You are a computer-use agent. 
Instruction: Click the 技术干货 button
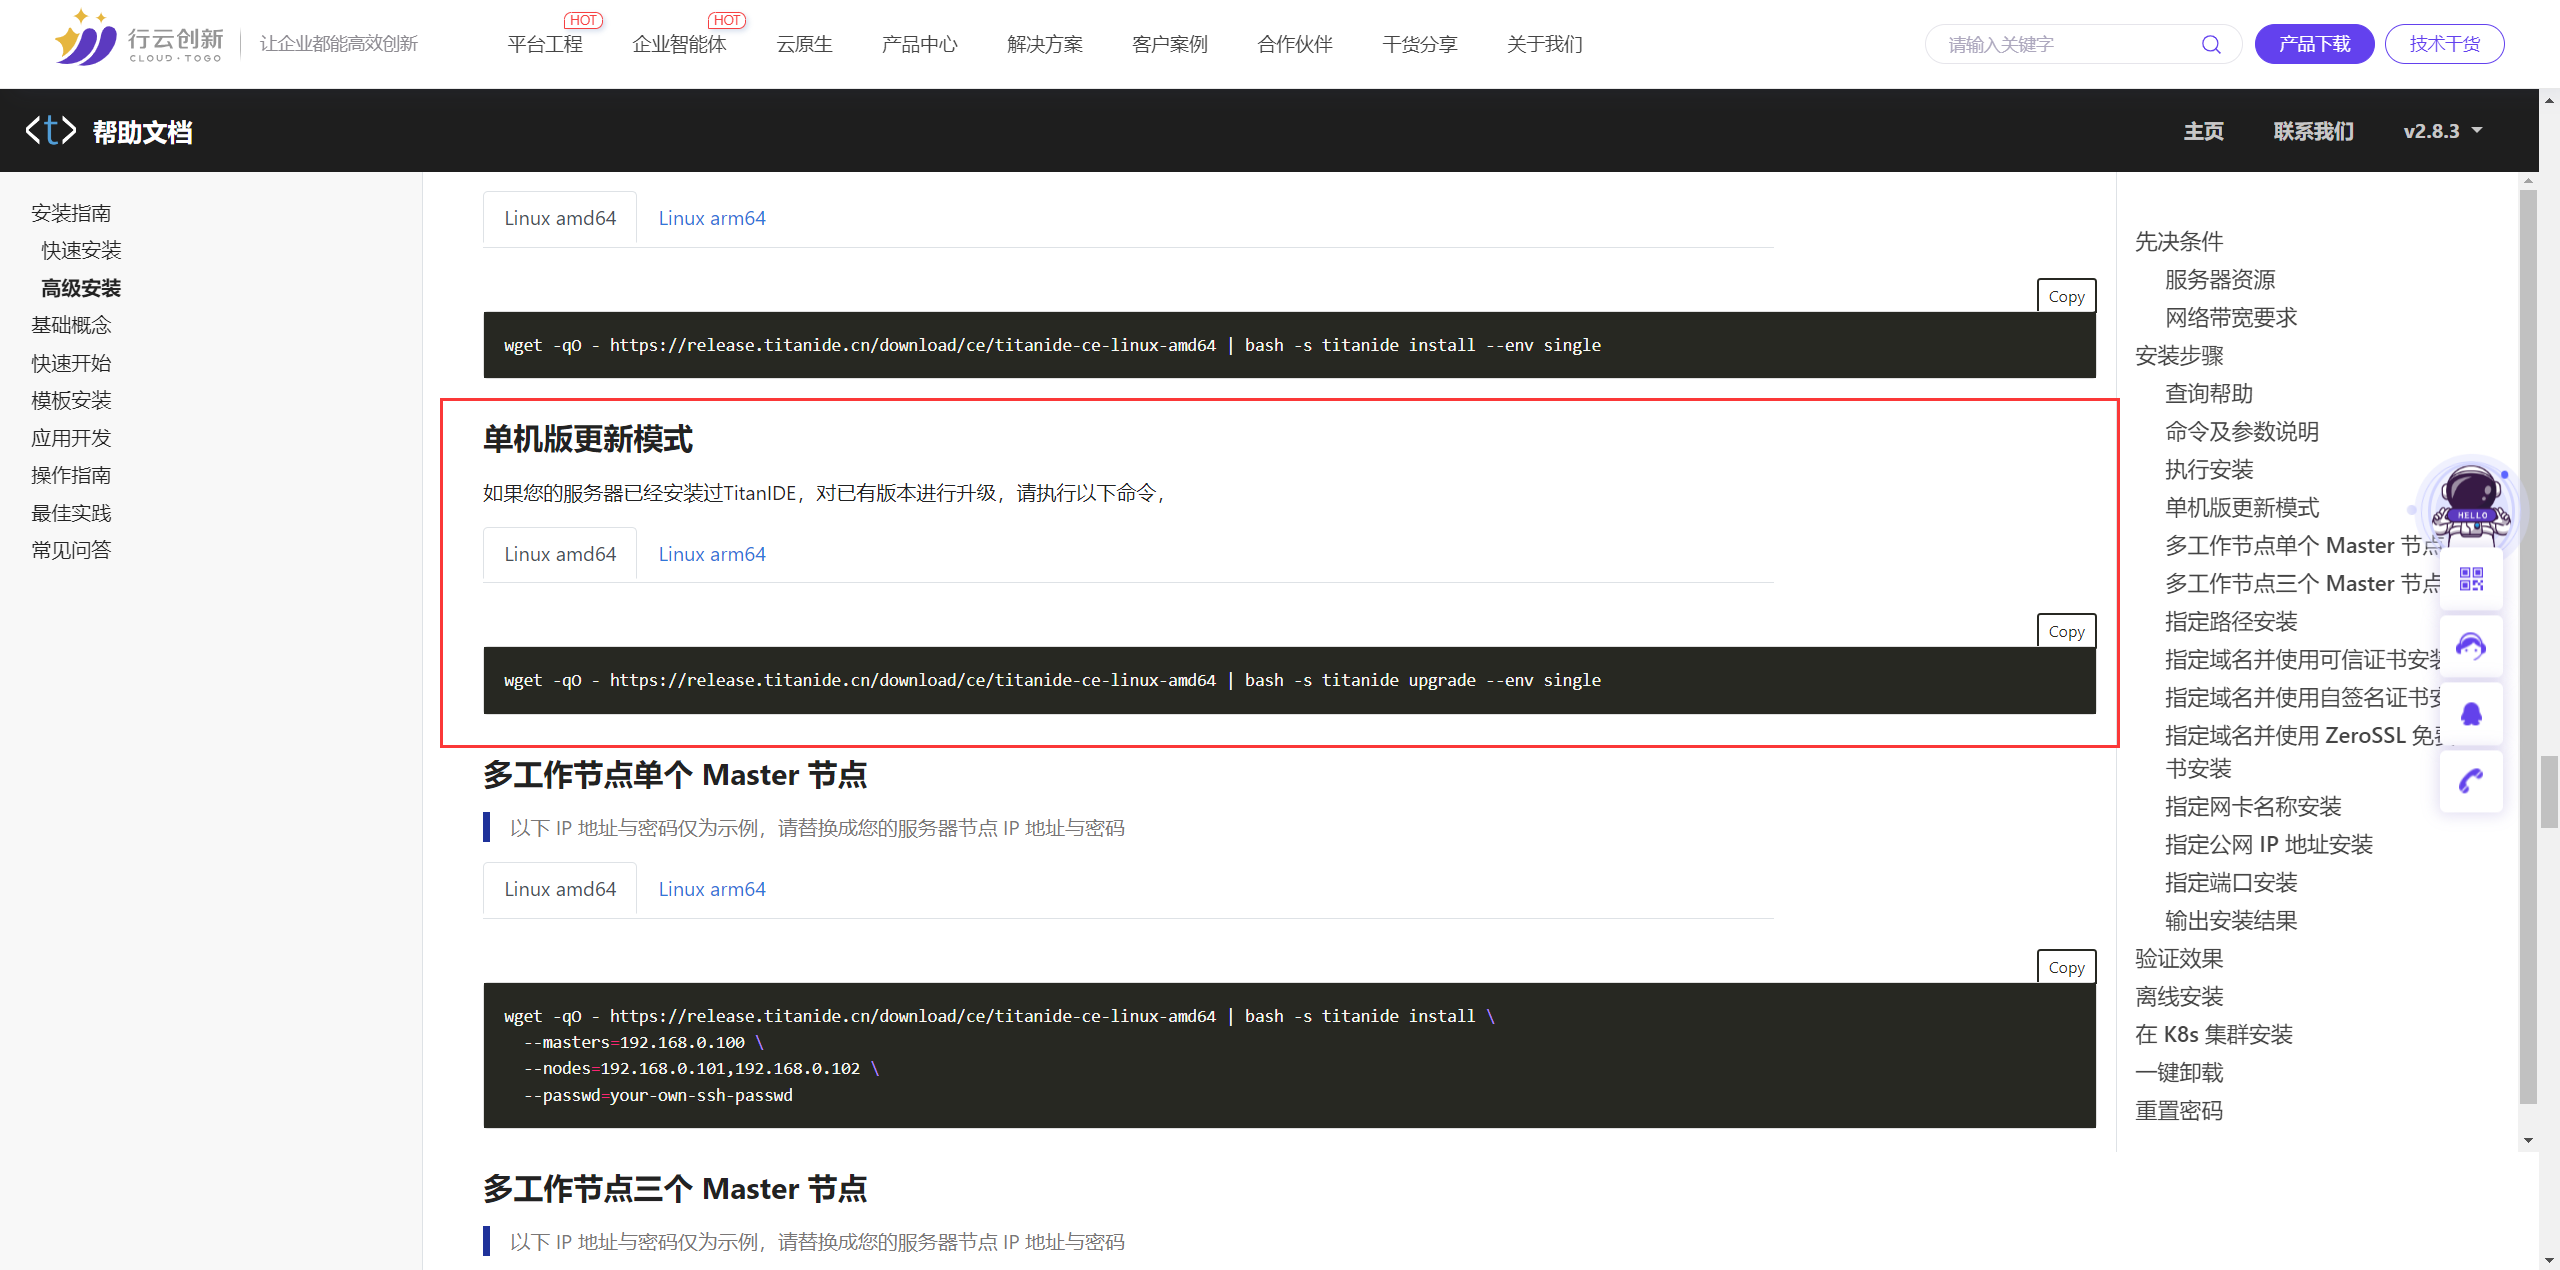click(2444, 45)
